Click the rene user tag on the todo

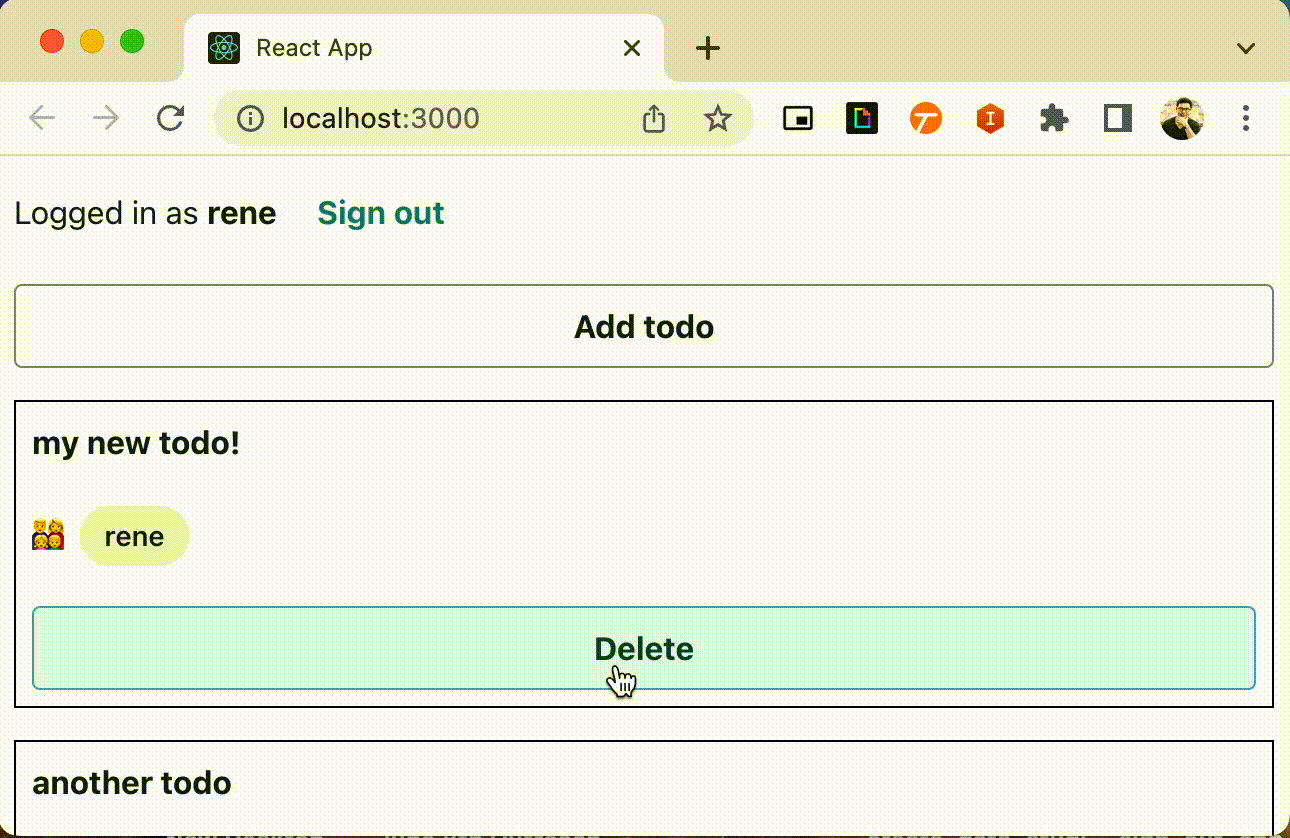134,536
